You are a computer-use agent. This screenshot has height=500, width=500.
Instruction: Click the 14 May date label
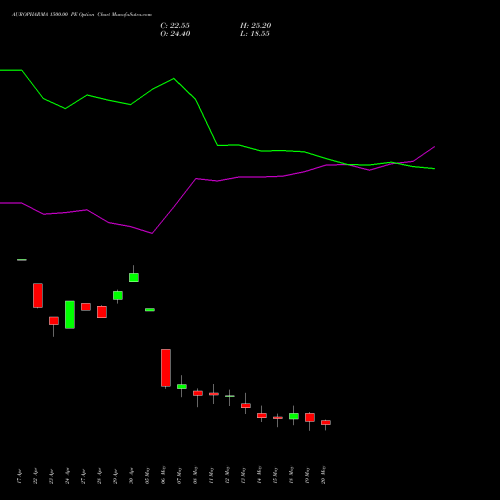260,476
